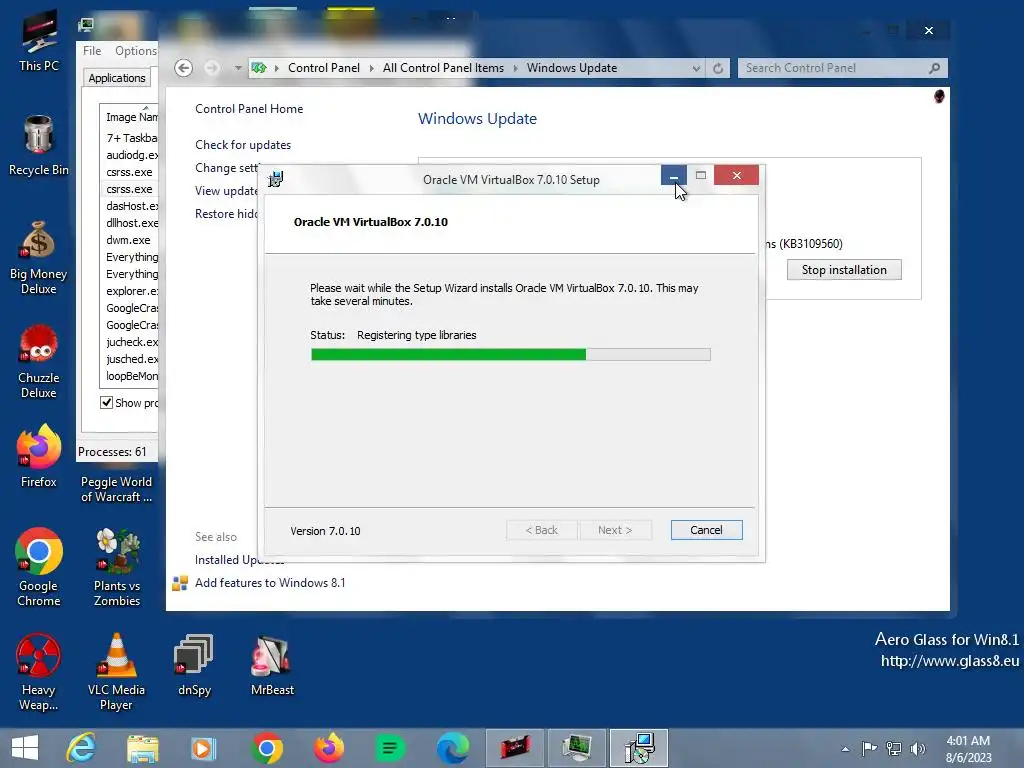Switch to Task Manager taskbar button
Image resolution: width=1024 pixels, height=768 pixels.
coord(577,748)
